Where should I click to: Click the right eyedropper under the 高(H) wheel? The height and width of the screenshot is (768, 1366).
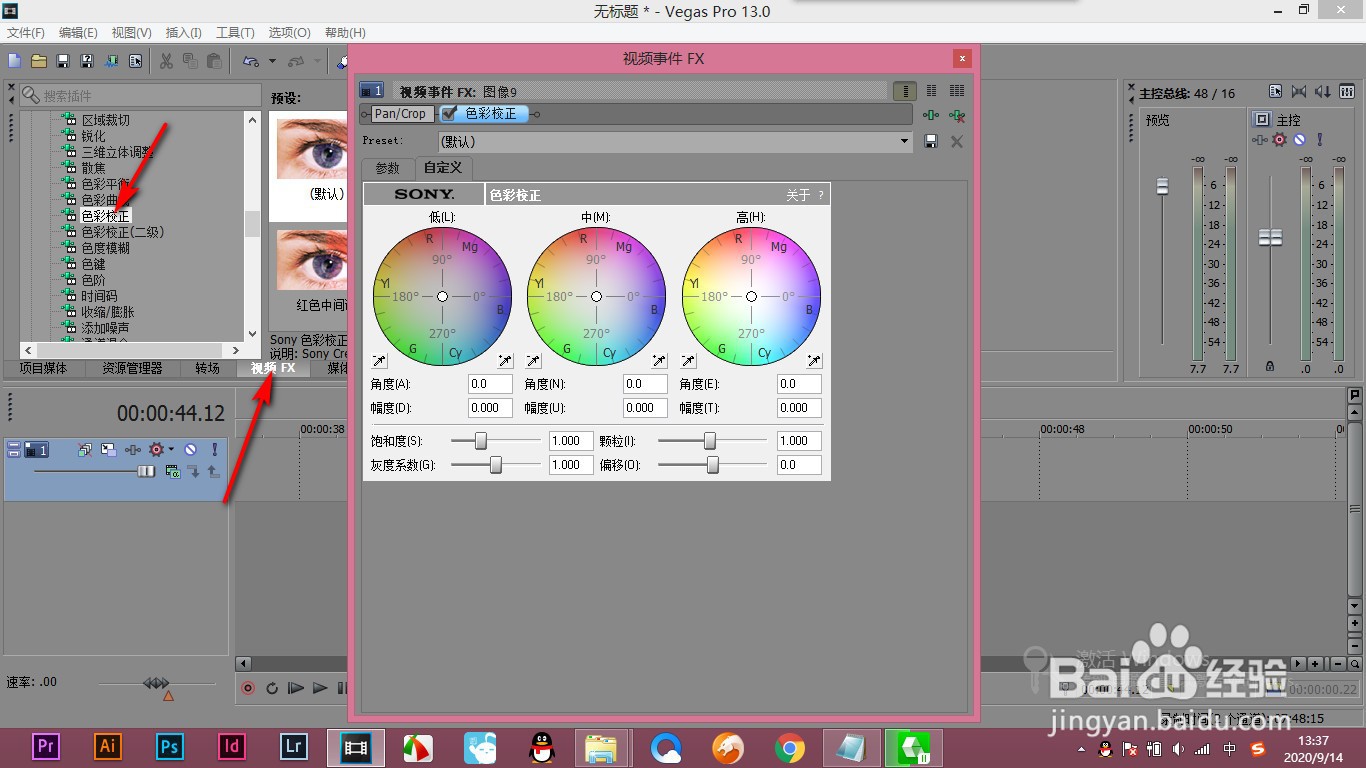(x=814, y=361)
